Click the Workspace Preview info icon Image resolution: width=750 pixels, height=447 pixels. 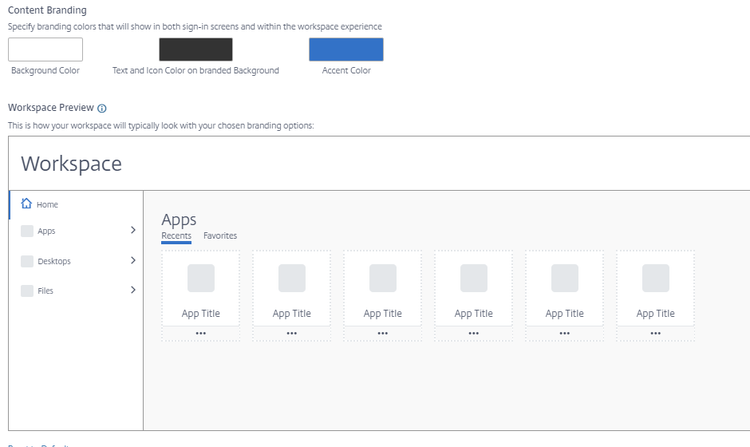[102, 108]
